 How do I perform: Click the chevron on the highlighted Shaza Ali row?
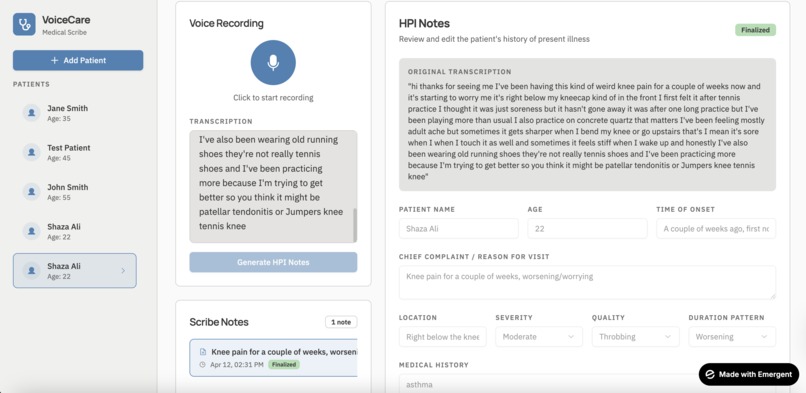[x=123, y=271]
